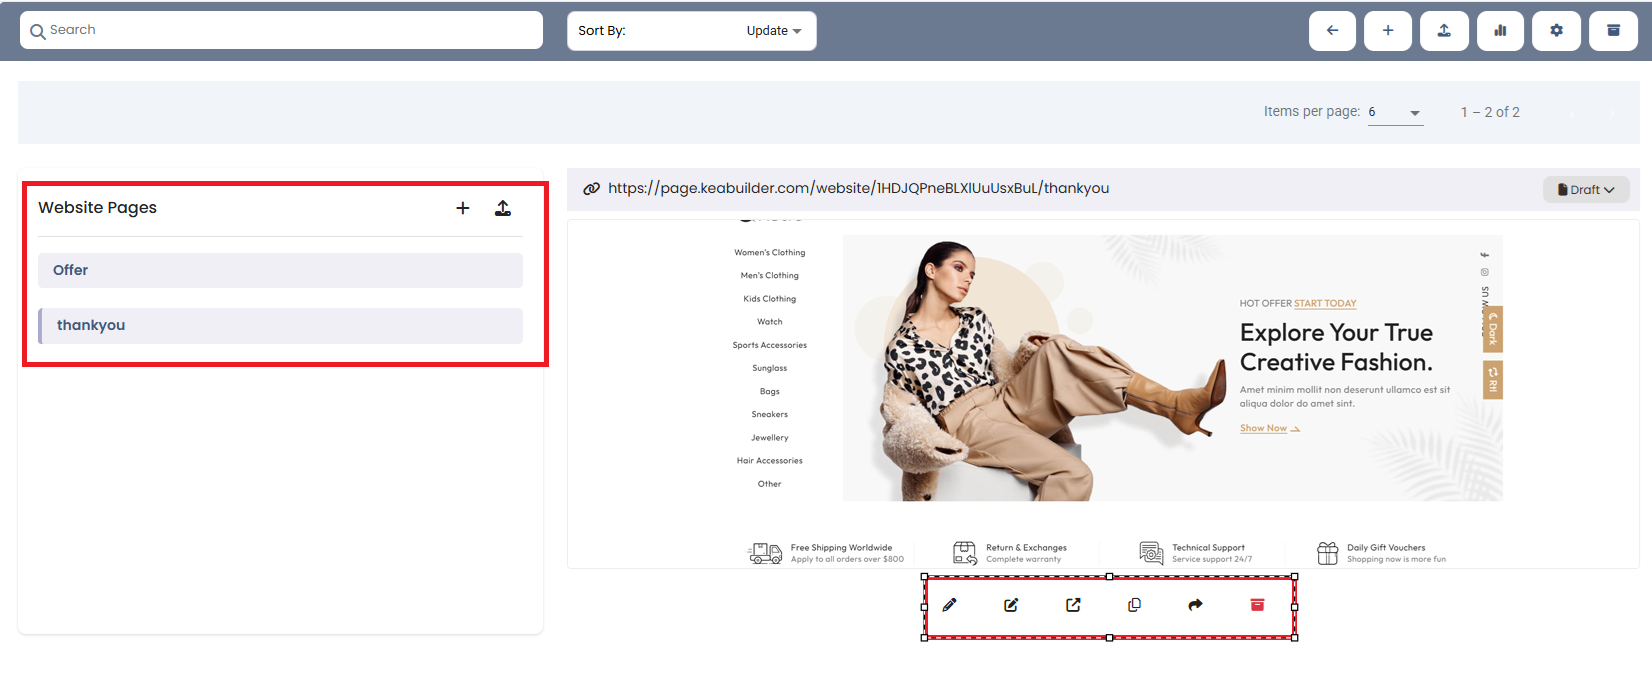Click the square edit icon below preview
Viewport: 1652px width, 683px height.
1011,605
